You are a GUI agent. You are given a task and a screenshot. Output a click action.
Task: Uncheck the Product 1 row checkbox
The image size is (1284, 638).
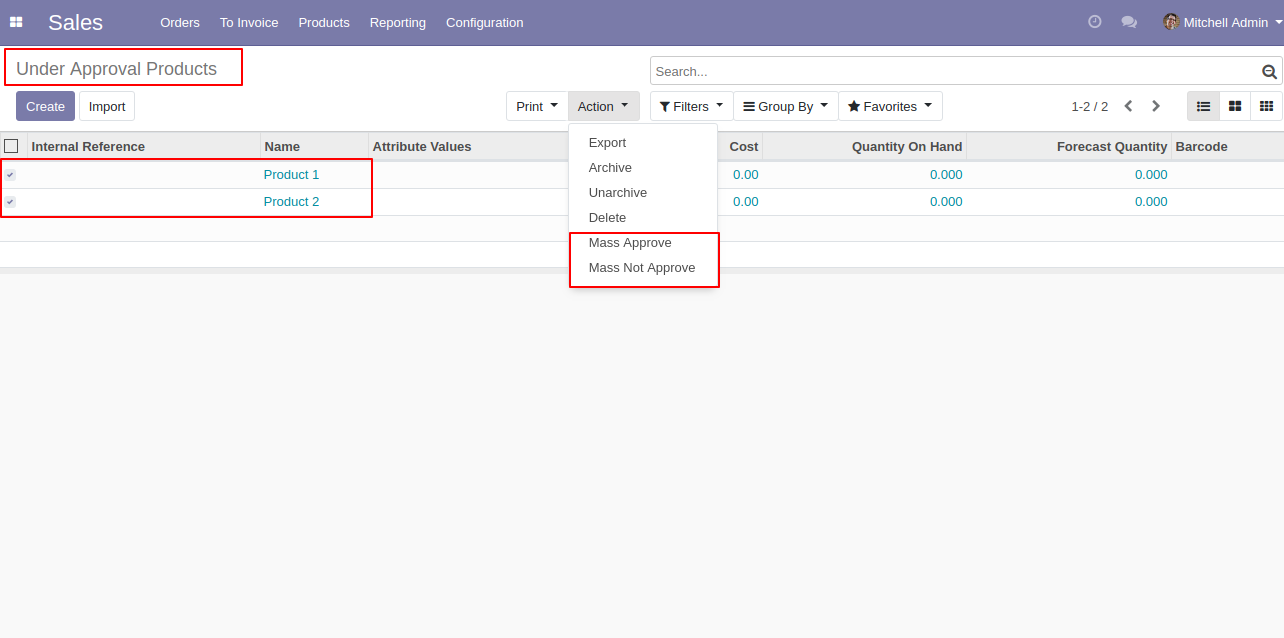click(x=10, y=175)
